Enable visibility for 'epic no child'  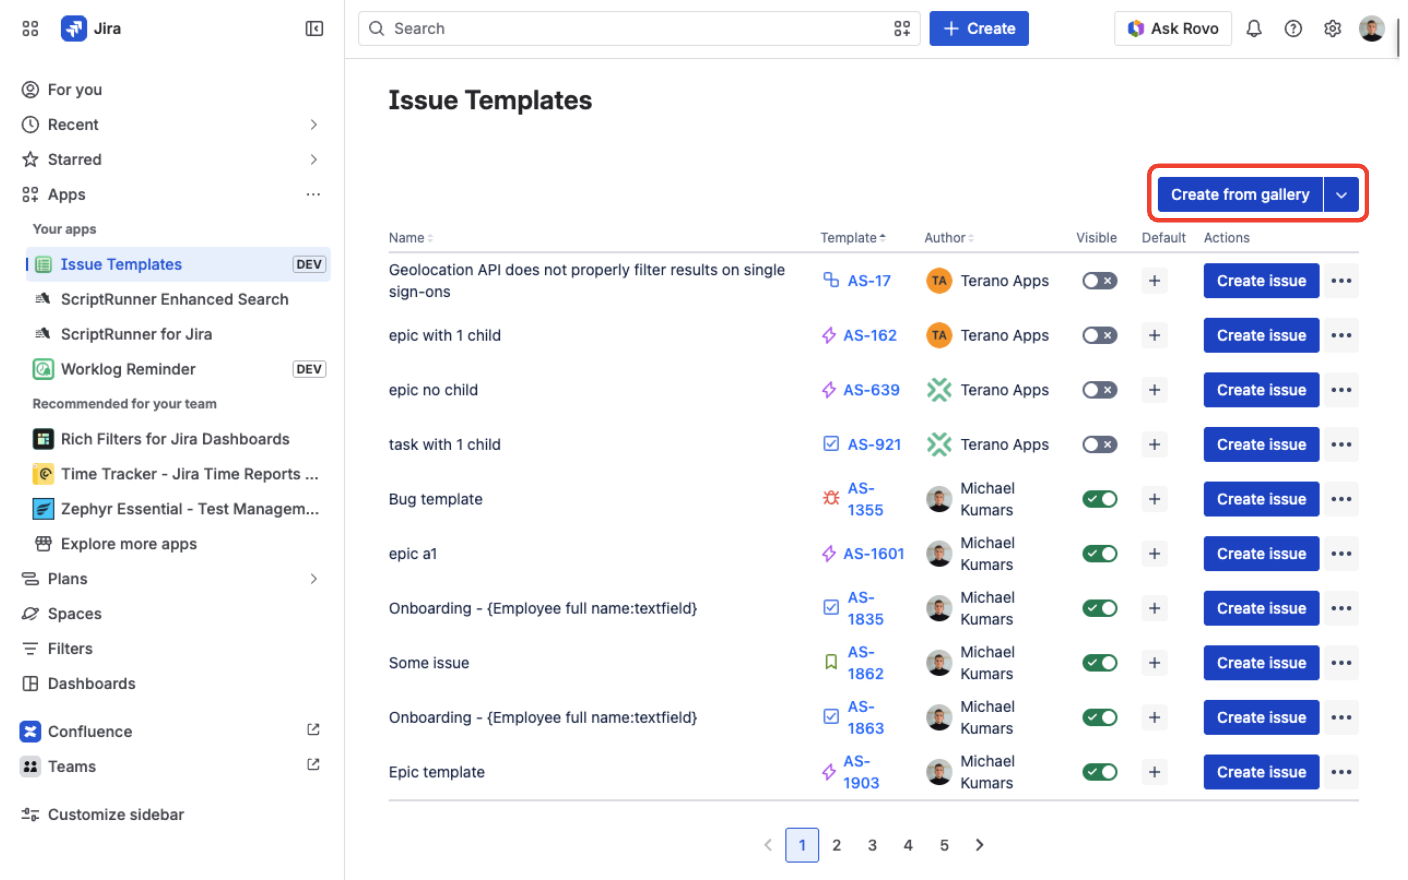pos(1099,390)
